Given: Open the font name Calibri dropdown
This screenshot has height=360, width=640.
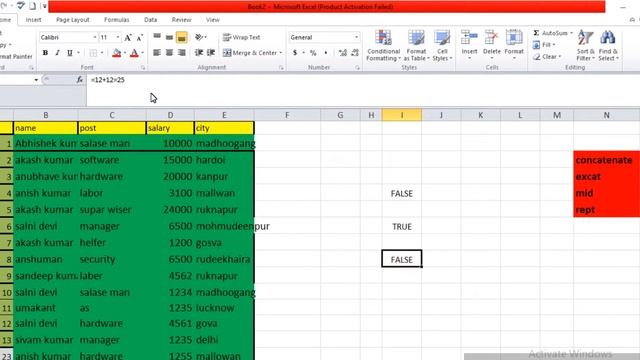Looking at the screenshot, I should (x=95, y=37).
